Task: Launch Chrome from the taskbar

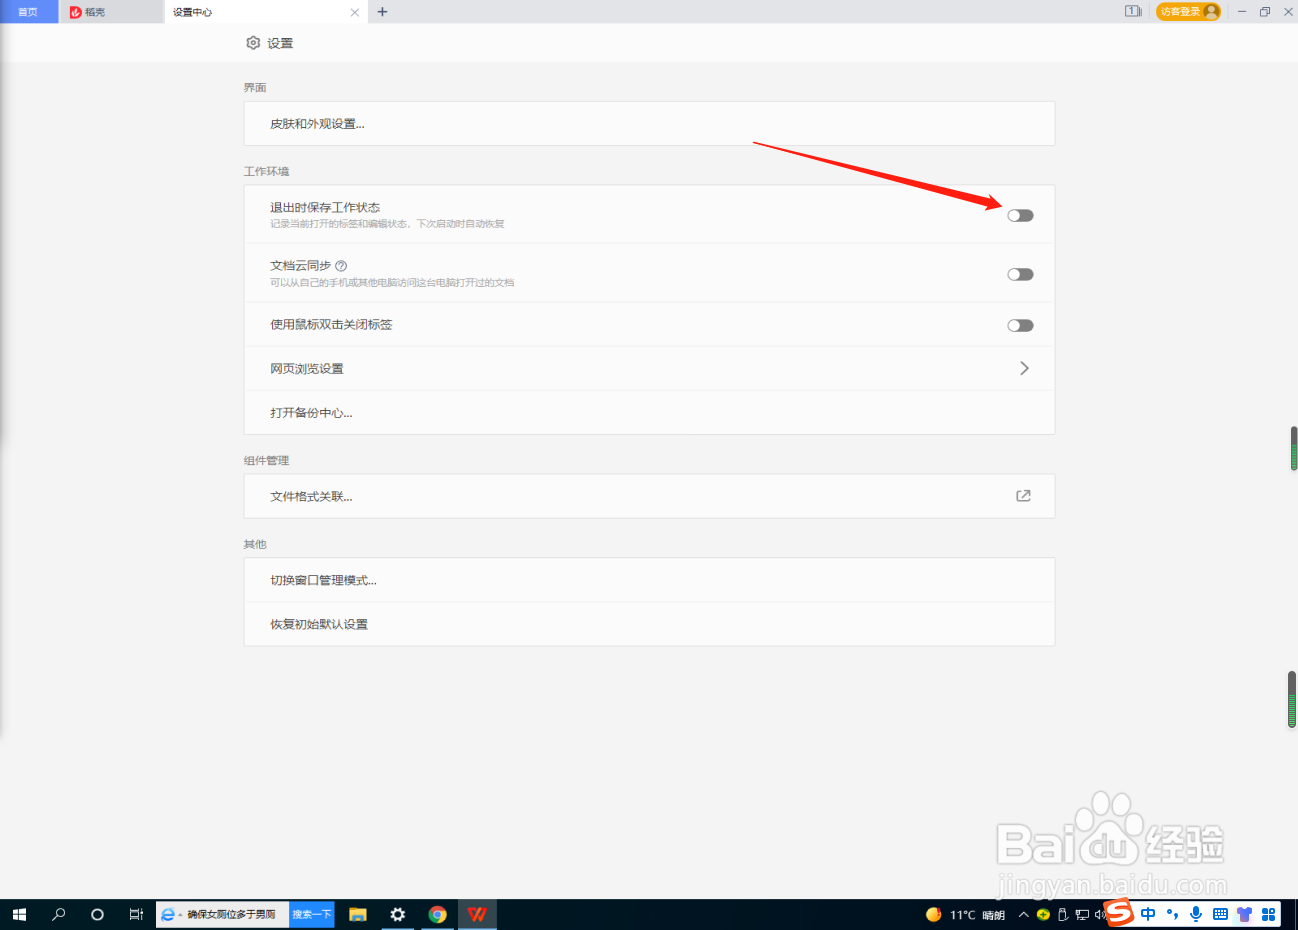Action: tap(438, 914)
